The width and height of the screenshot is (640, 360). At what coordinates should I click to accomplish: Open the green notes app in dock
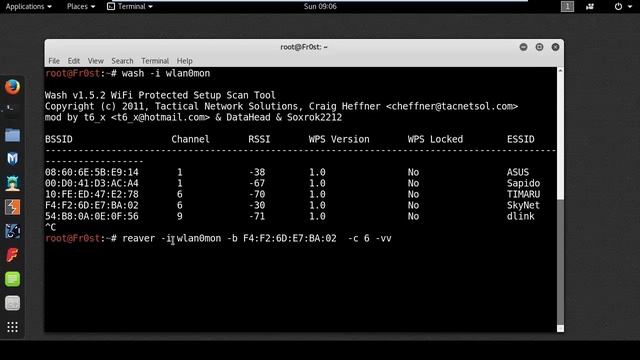12,279
